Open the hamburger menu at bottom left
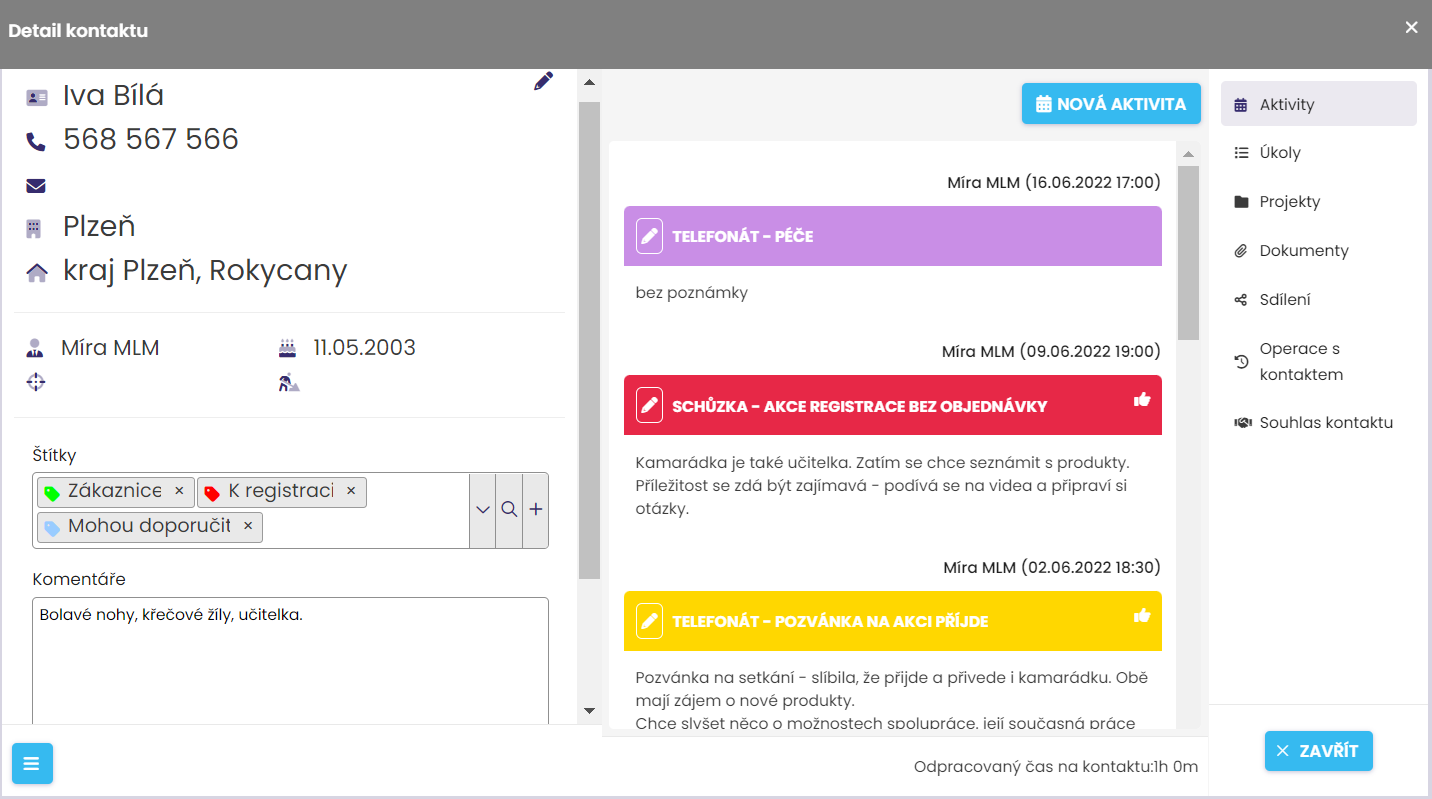 tap(32, 764)
